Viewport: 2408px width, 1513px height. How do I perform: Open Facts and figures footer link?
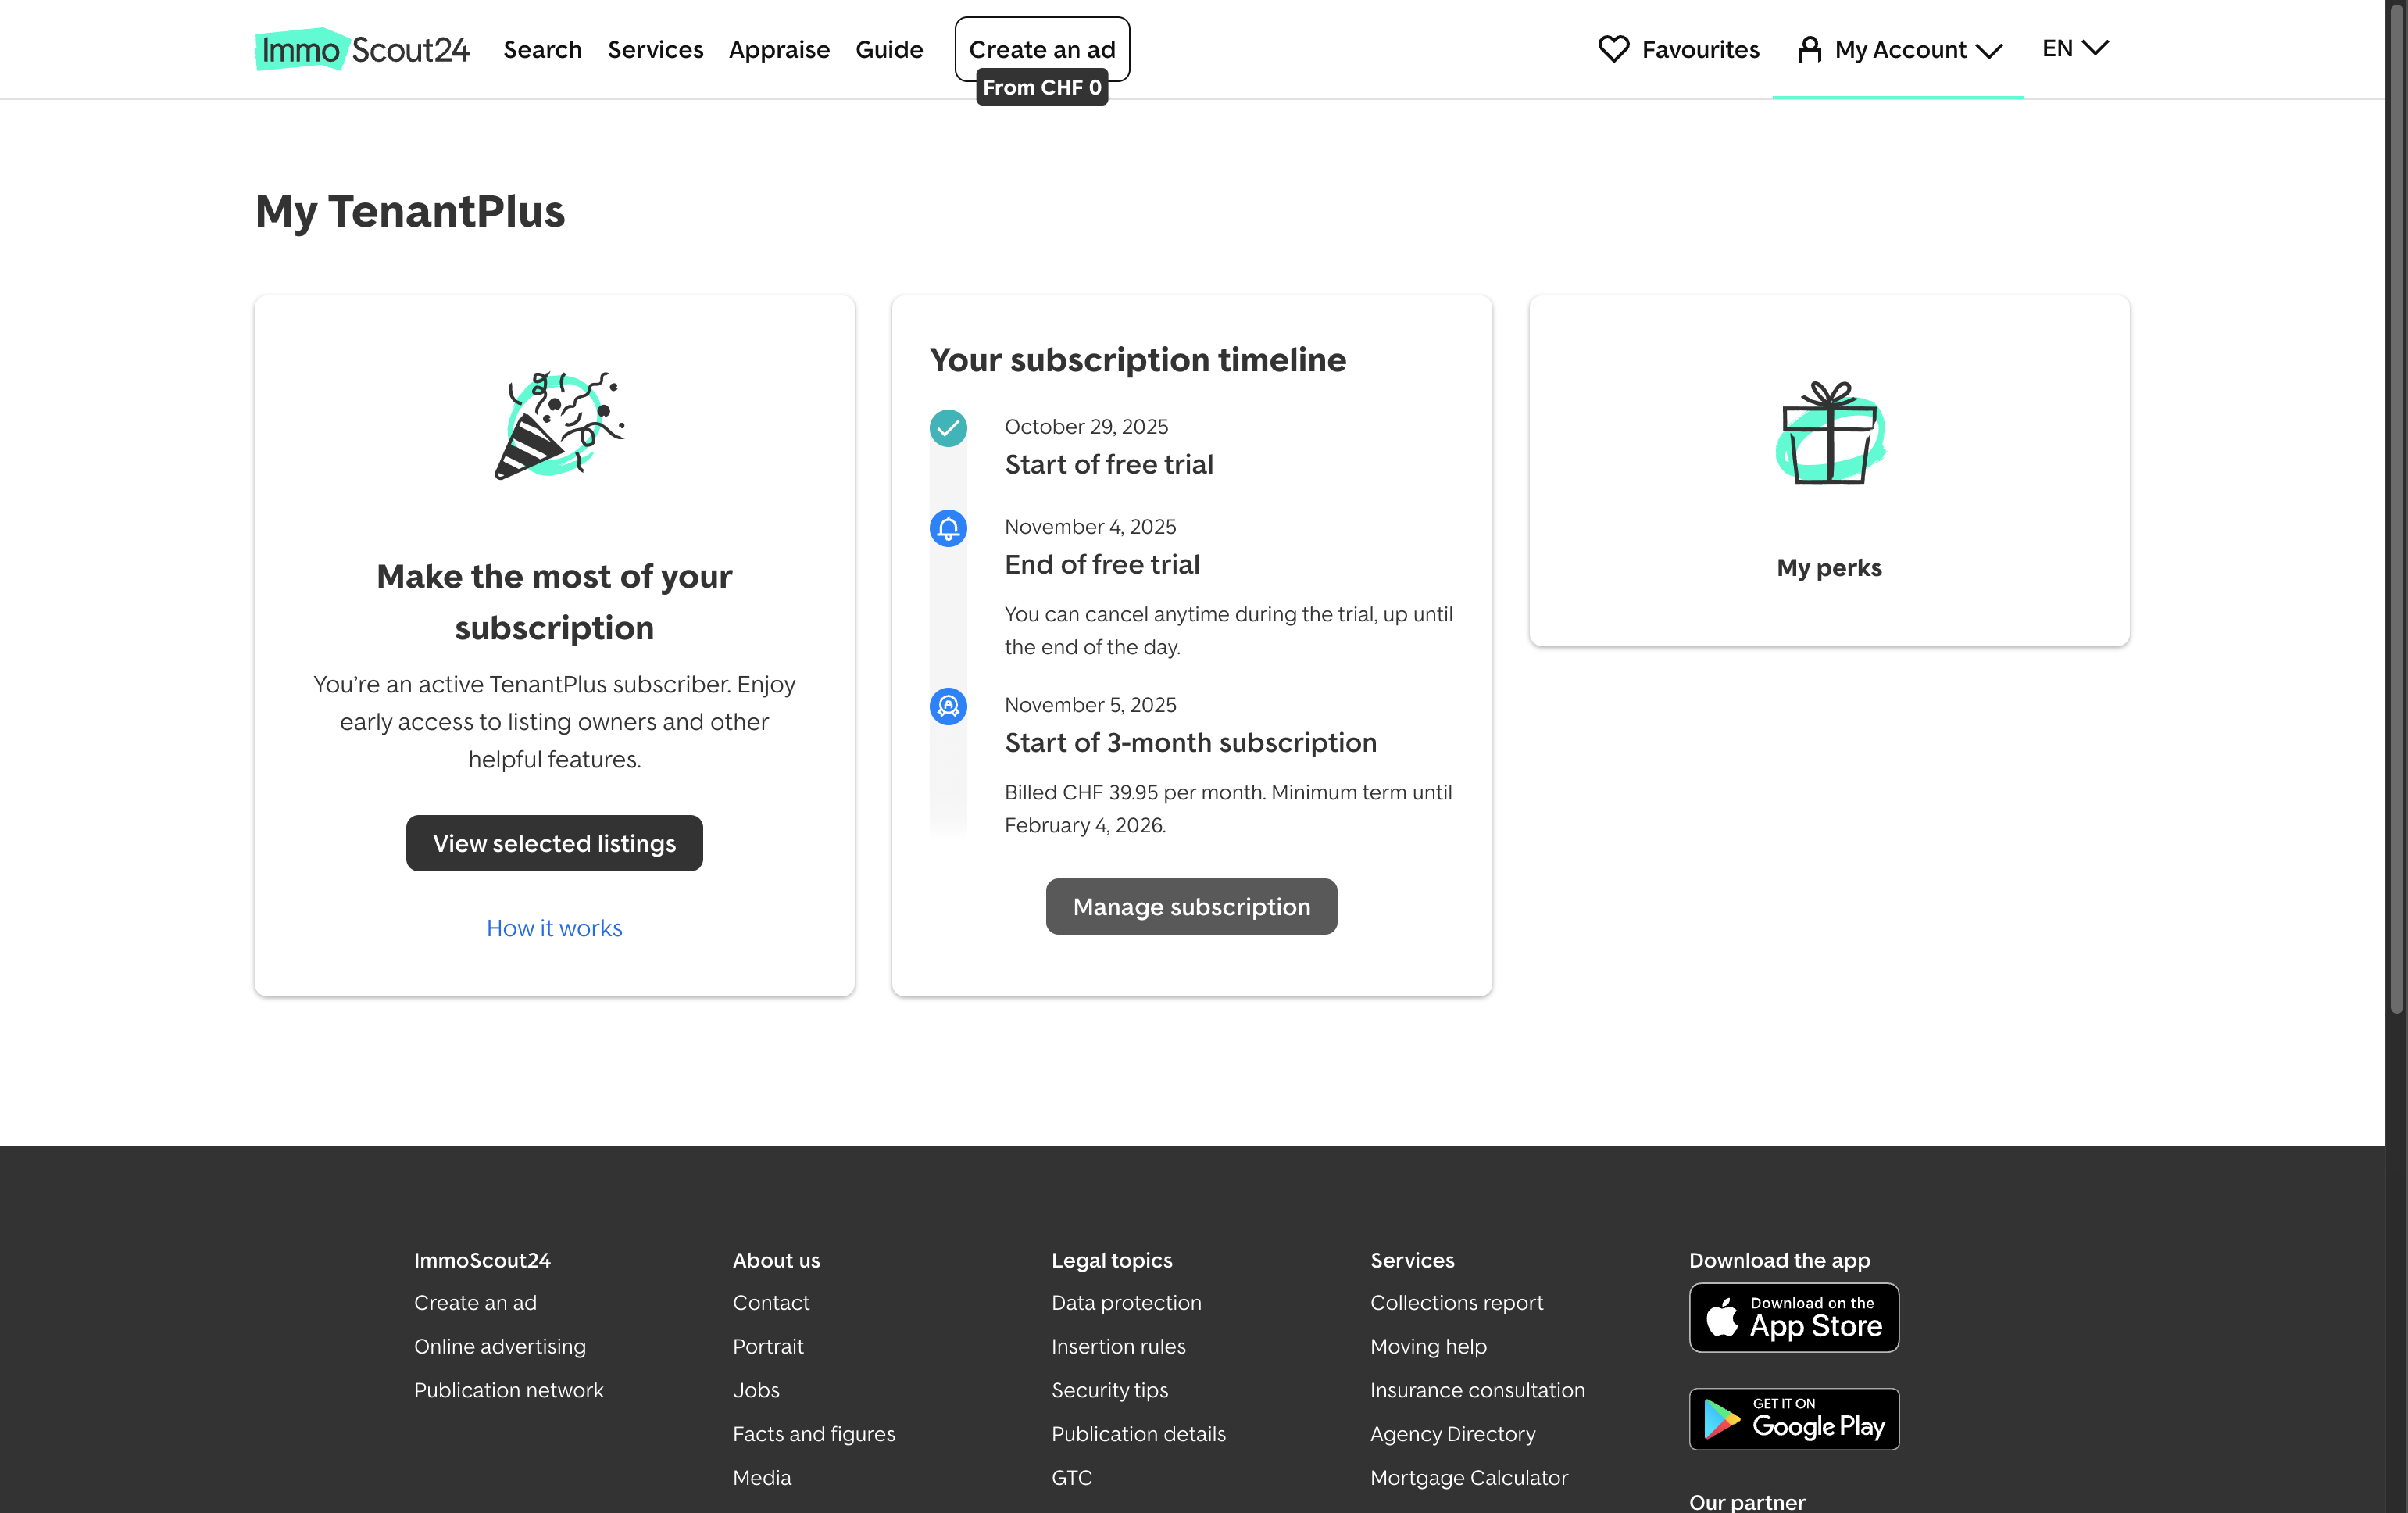pos(814,1434)
